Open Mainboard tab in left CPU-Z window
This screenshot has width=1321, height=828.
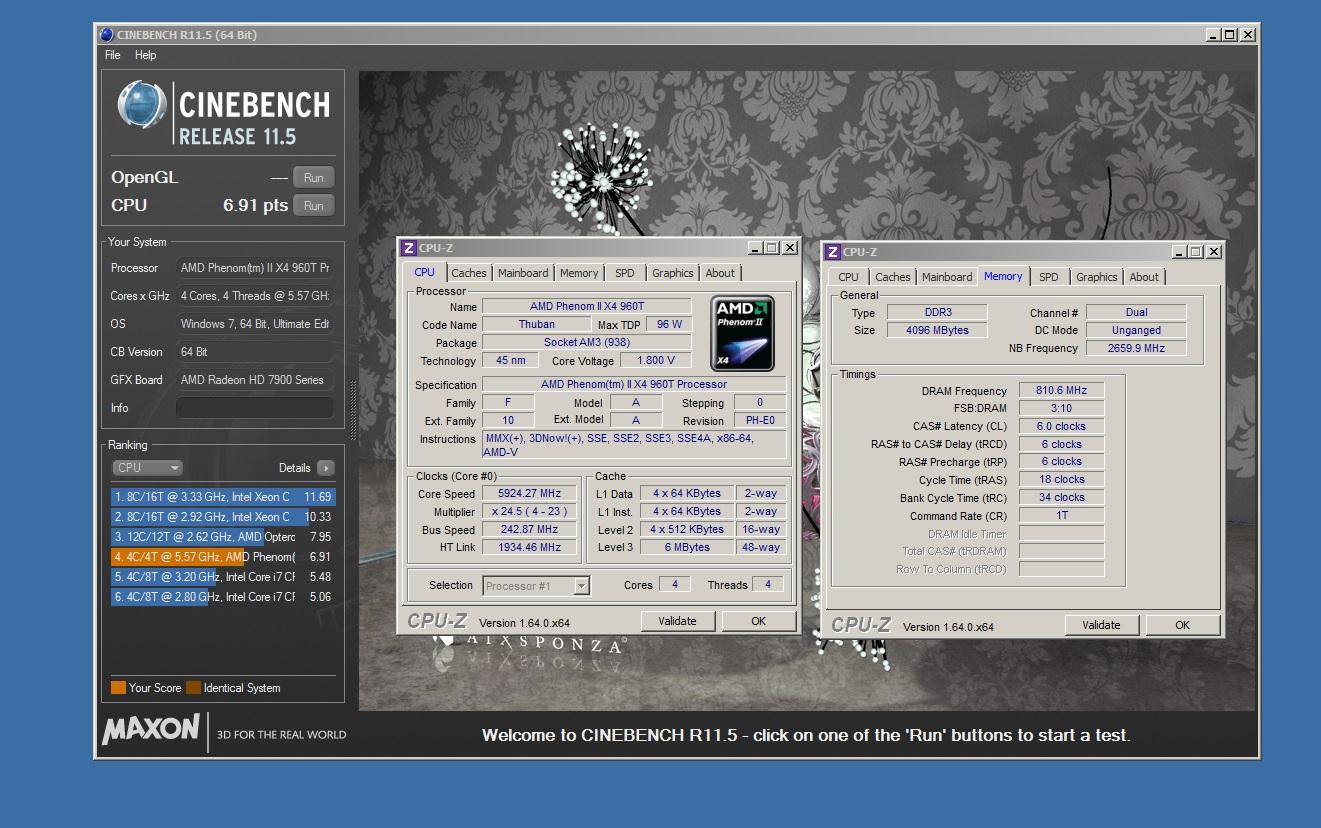pos(523,273)
